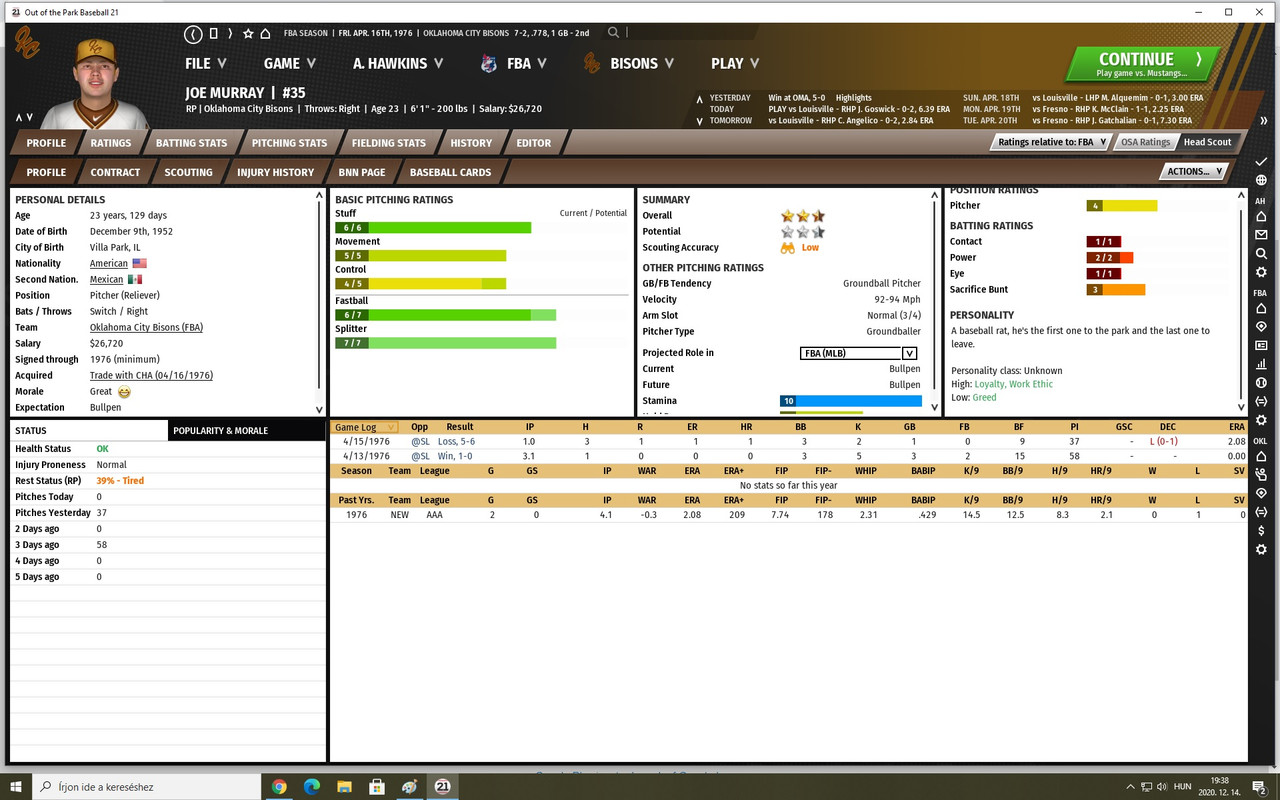Open the search magnifier in top bar
1280x800 pixels.
coord(613,33)
